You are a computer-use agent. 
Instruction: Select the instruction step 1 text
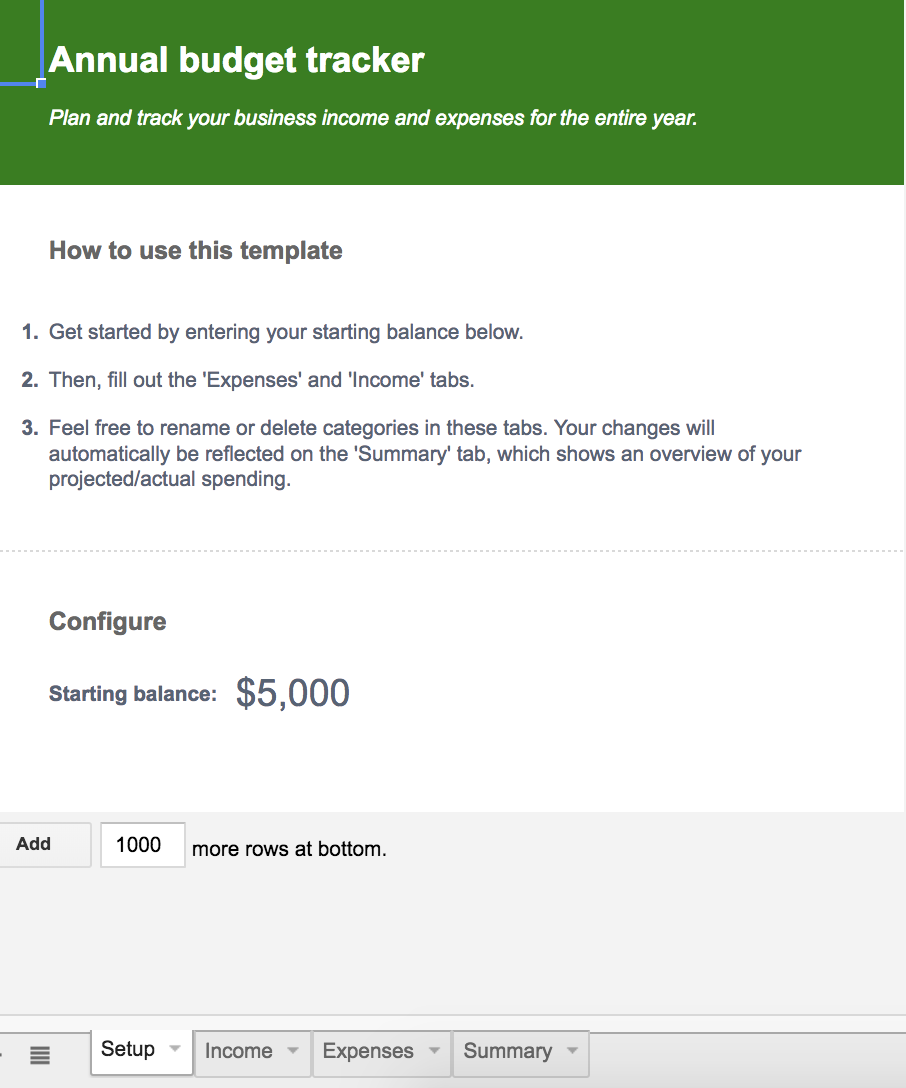point(286,332)
